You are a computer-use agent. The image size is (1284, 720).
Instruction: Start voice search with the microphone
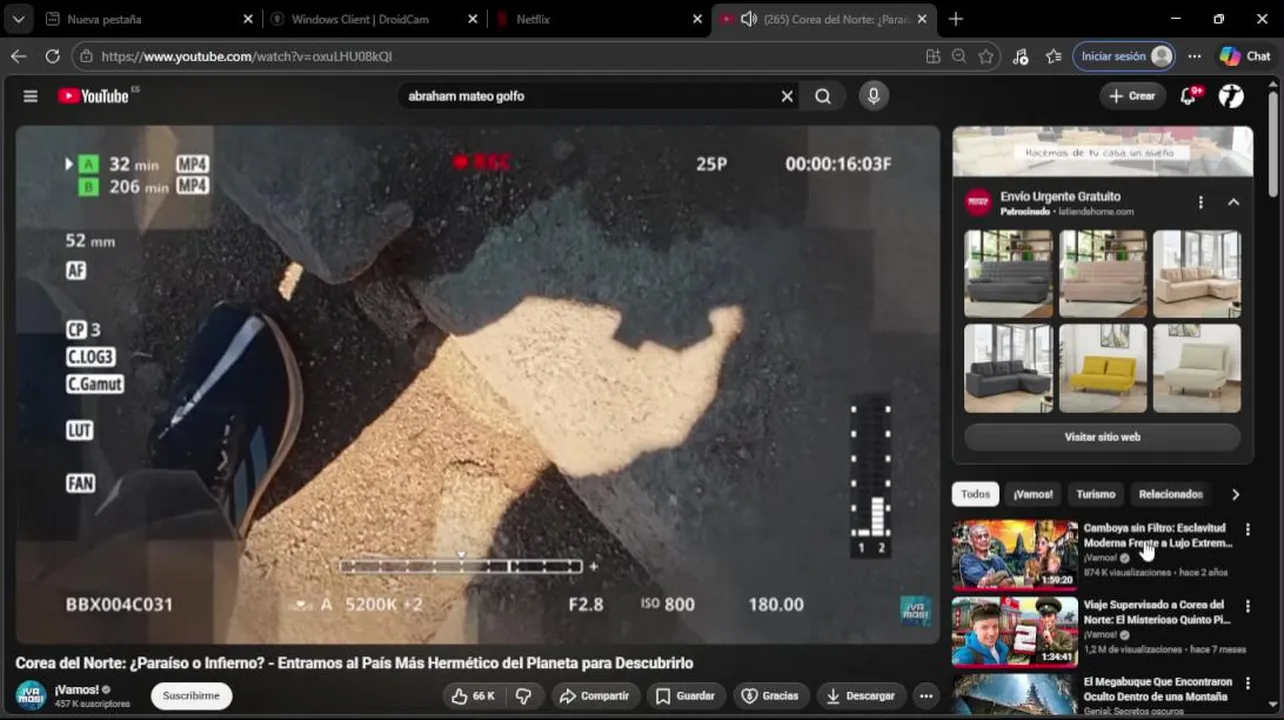(x=873, y=96)
